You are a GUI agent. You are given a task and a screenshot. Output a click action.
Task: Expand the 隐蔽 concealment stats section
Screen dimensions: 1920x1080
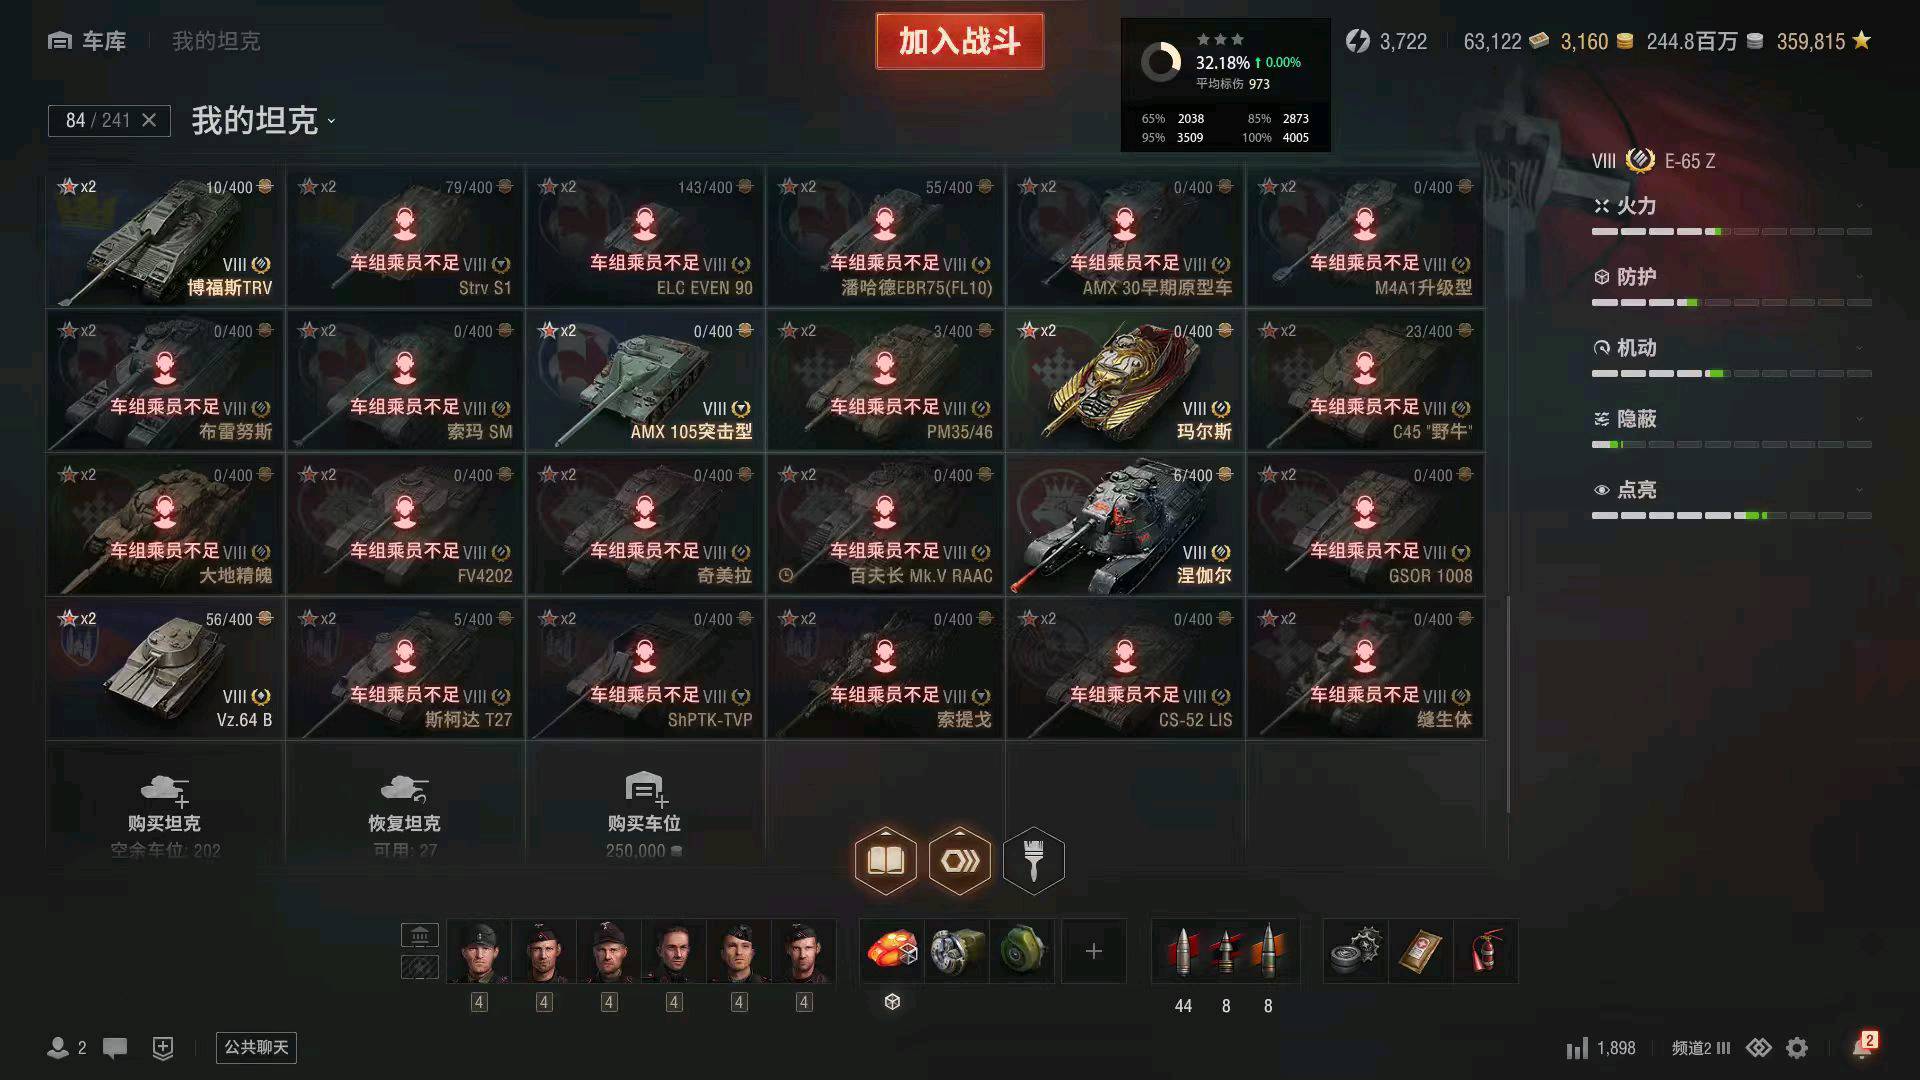pos(1731,419)
